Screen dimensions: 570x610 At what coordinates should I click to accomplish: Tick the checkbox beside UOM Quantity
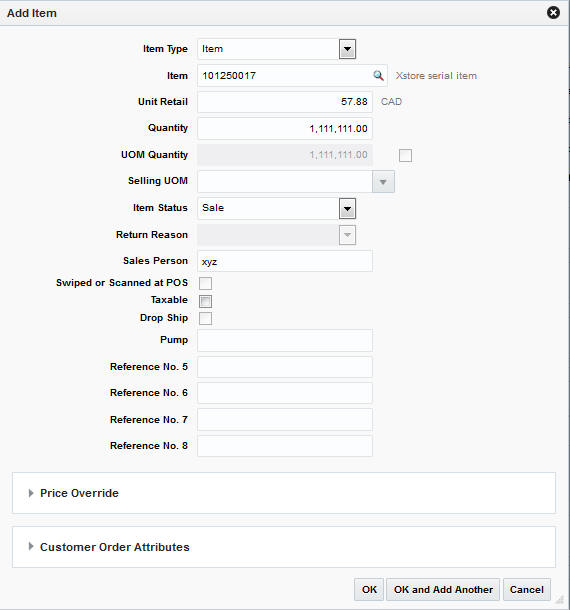tap(405, 155)
